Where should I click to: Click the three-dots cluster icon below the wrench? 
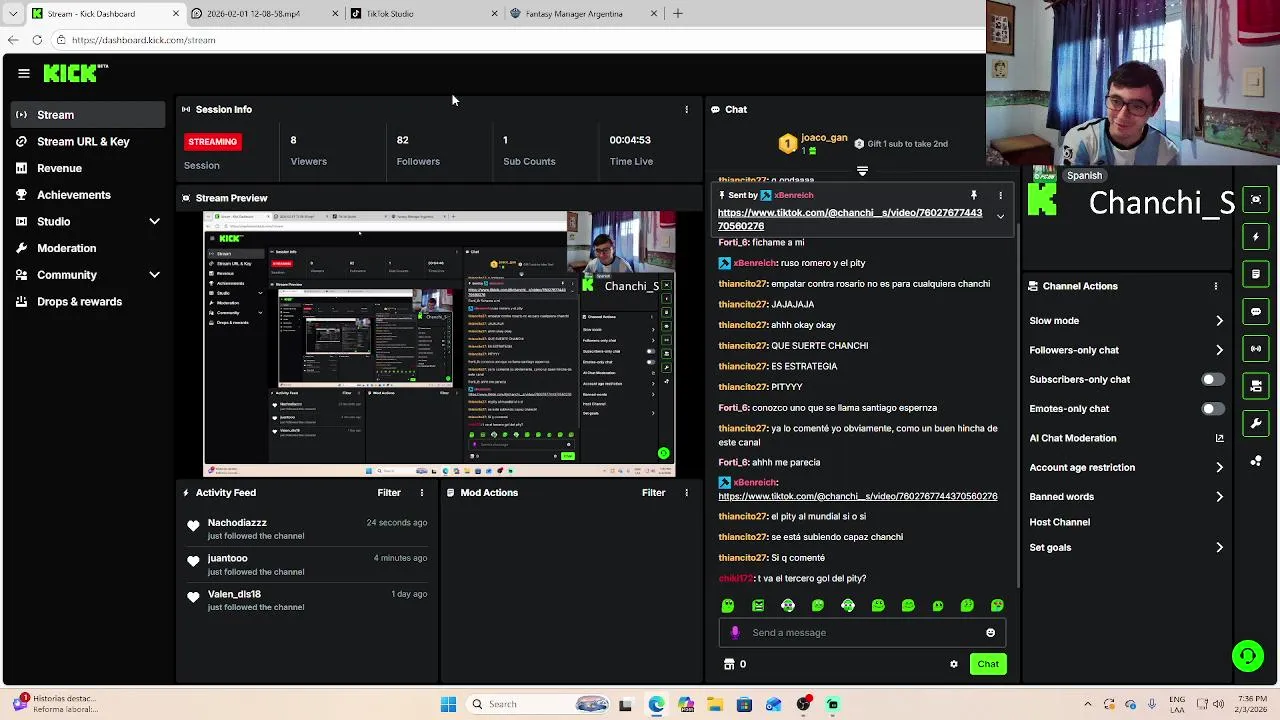tap(1257, 460)
